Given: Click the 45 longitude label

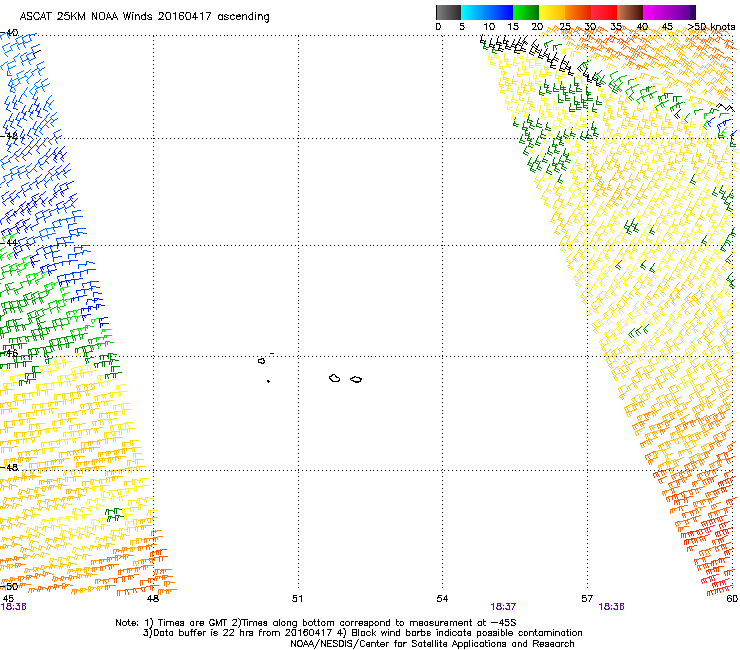Looking at the screenshot, I should (x=8, y=599).
